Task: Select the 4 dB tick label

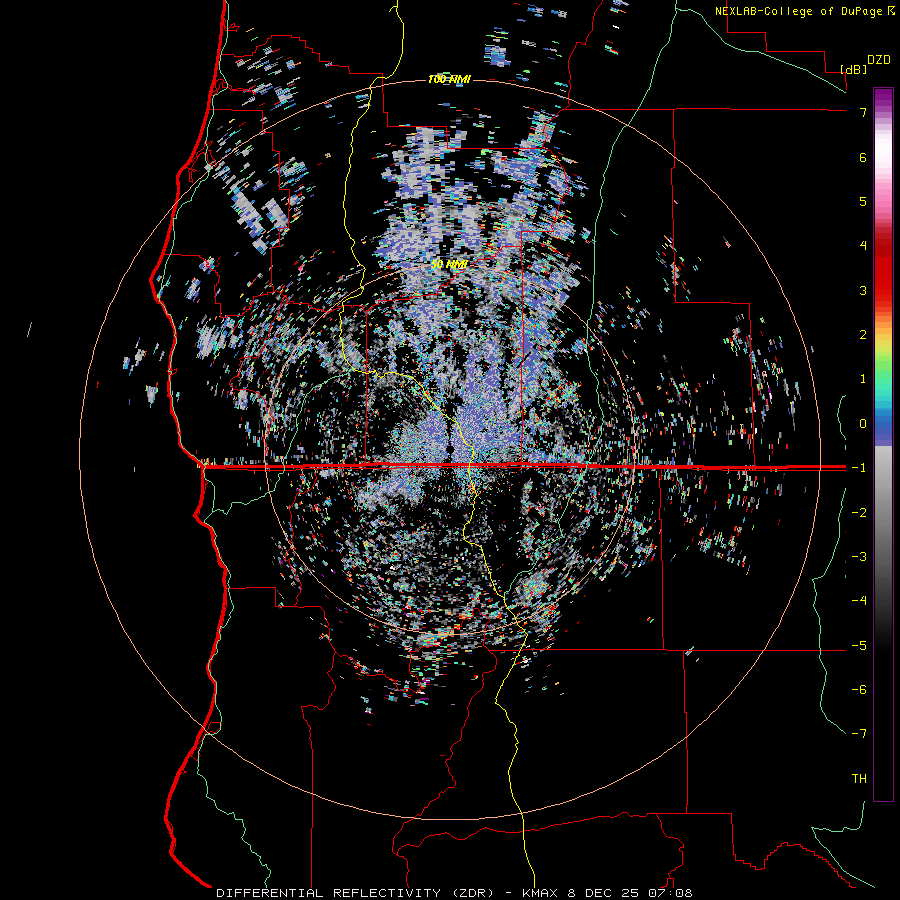Action: (x=863, y=245)
